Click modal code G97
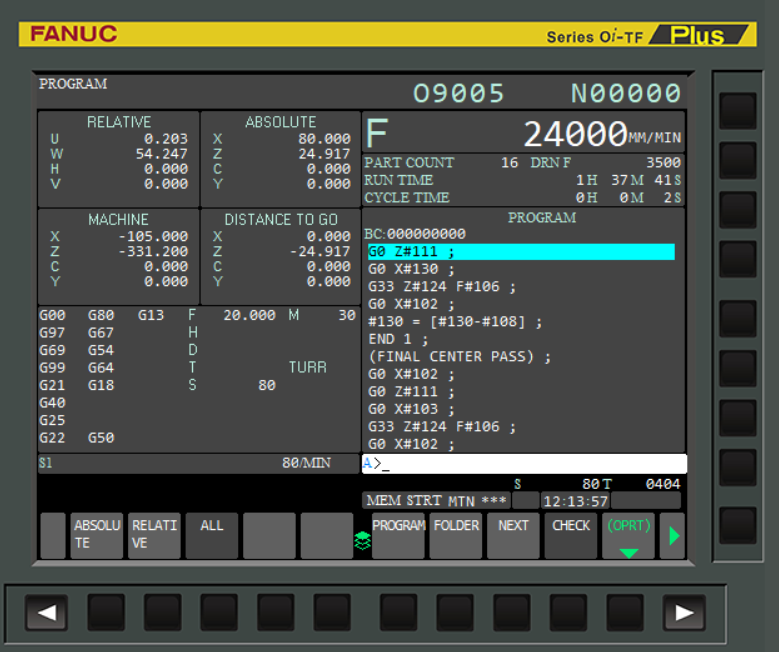 click(x=52, y=333)
